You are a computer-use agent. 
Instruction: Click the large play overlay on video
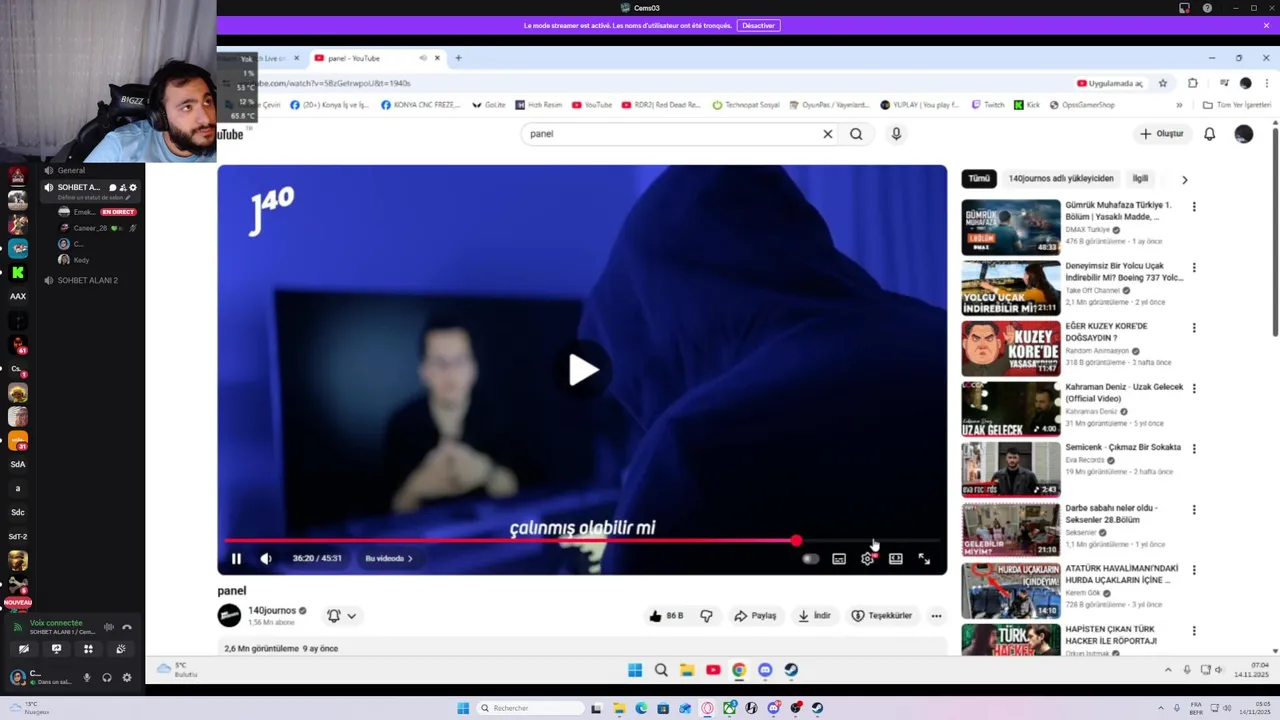(583, 370)
